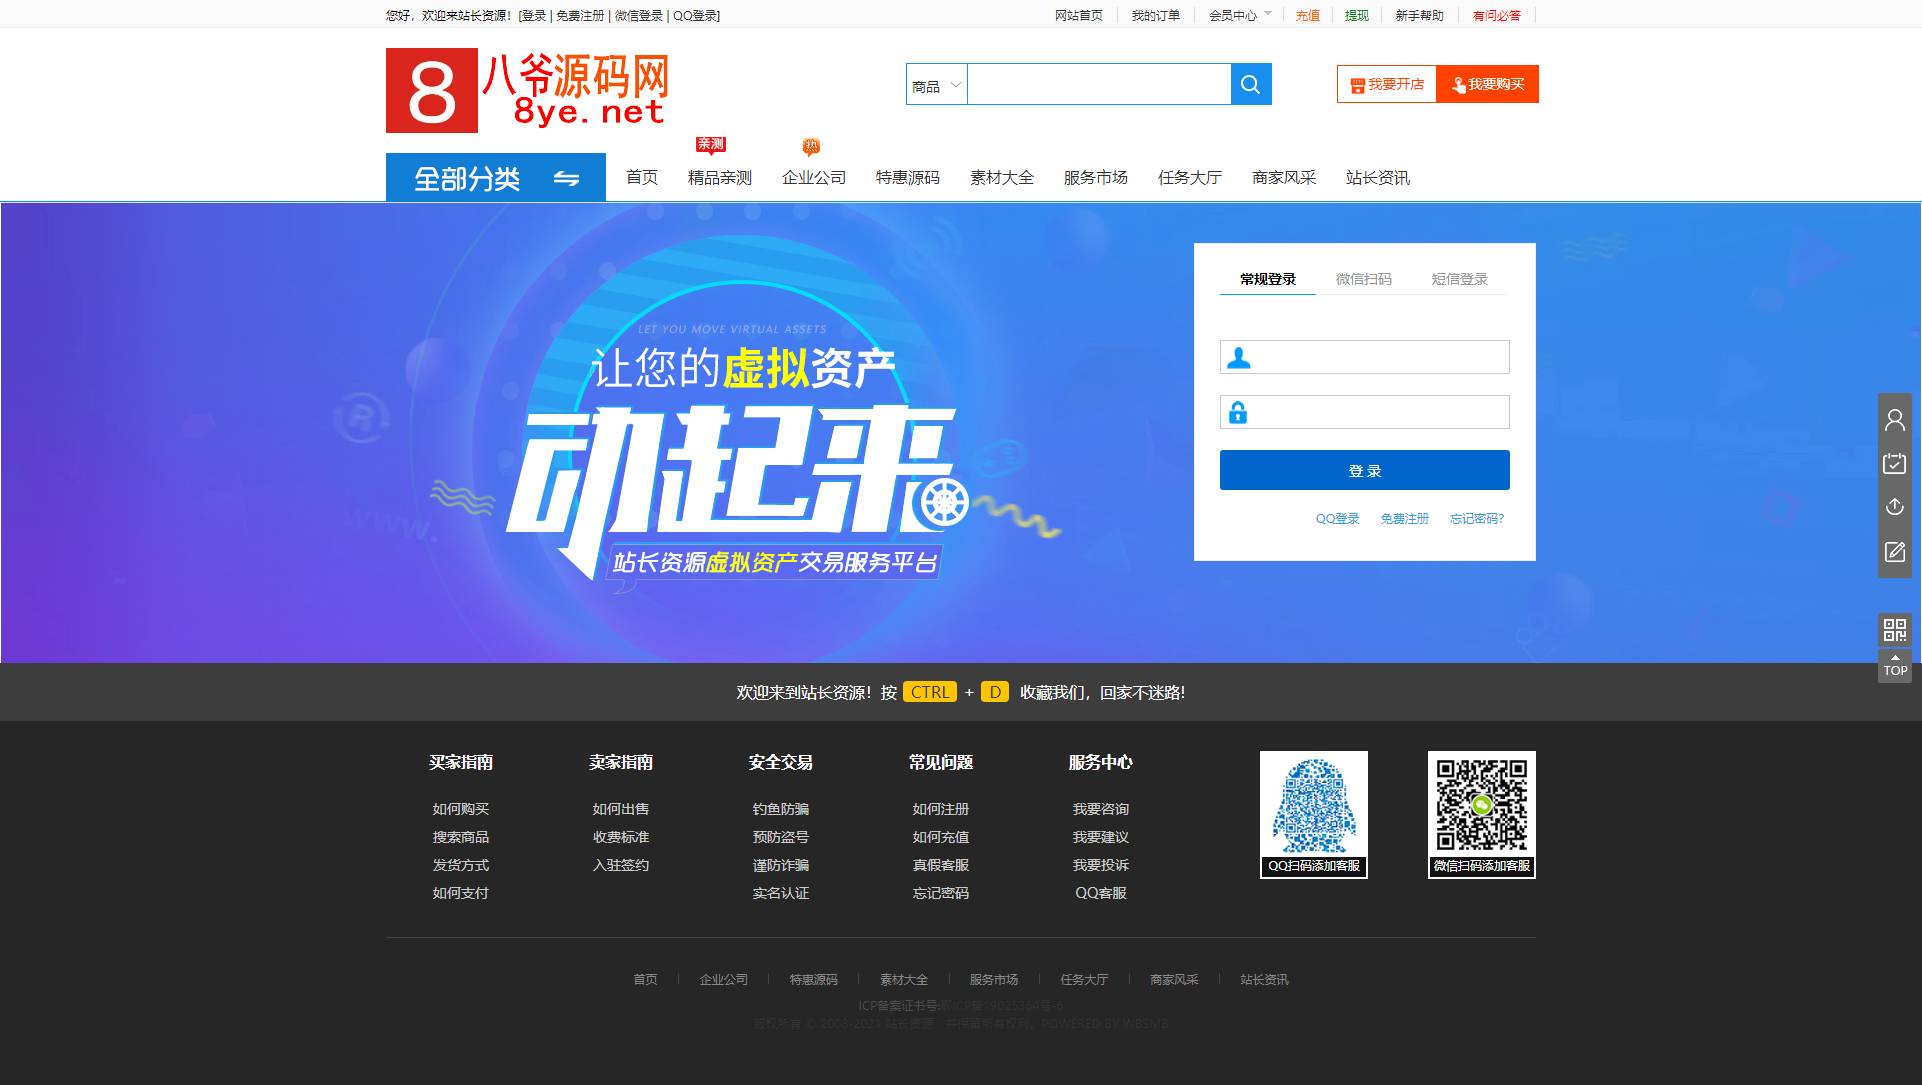Click the calendar check sidebar icon
Screen dimensions: 1922x1085
point(1895,463)
